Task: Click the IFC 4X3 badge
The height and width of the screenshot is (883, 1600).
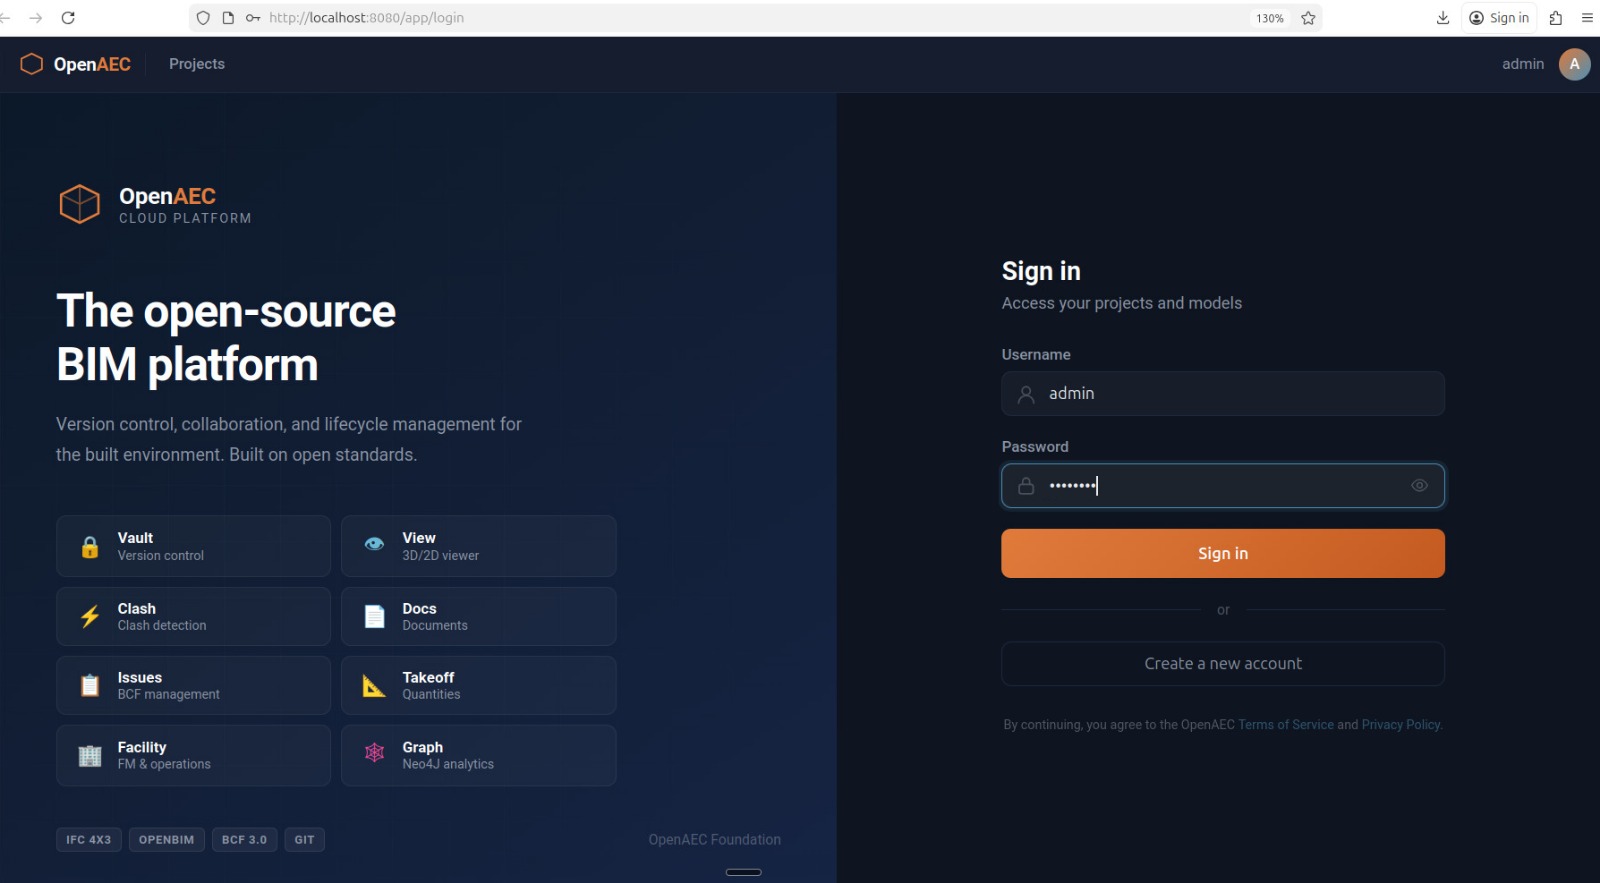Action: coord(89,840)
